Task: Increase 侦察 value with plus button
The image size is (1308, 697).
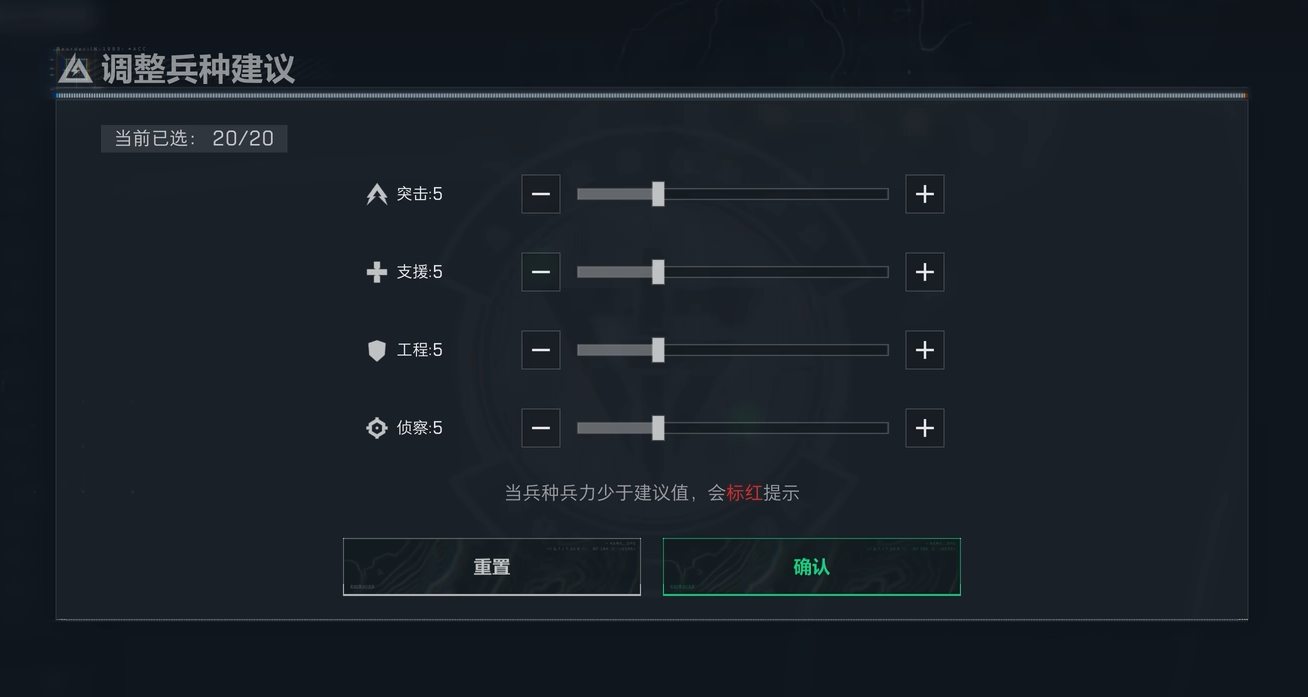Action: pos(925,428)
